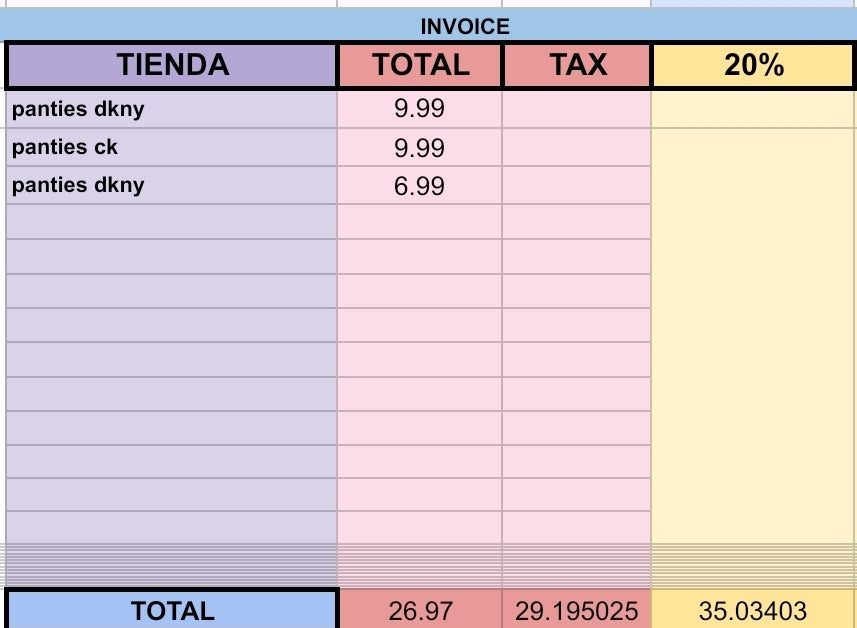
Task: Click the empty TAX cell beside panties ck
Action: pyautogui.click(x=577, y=148)
